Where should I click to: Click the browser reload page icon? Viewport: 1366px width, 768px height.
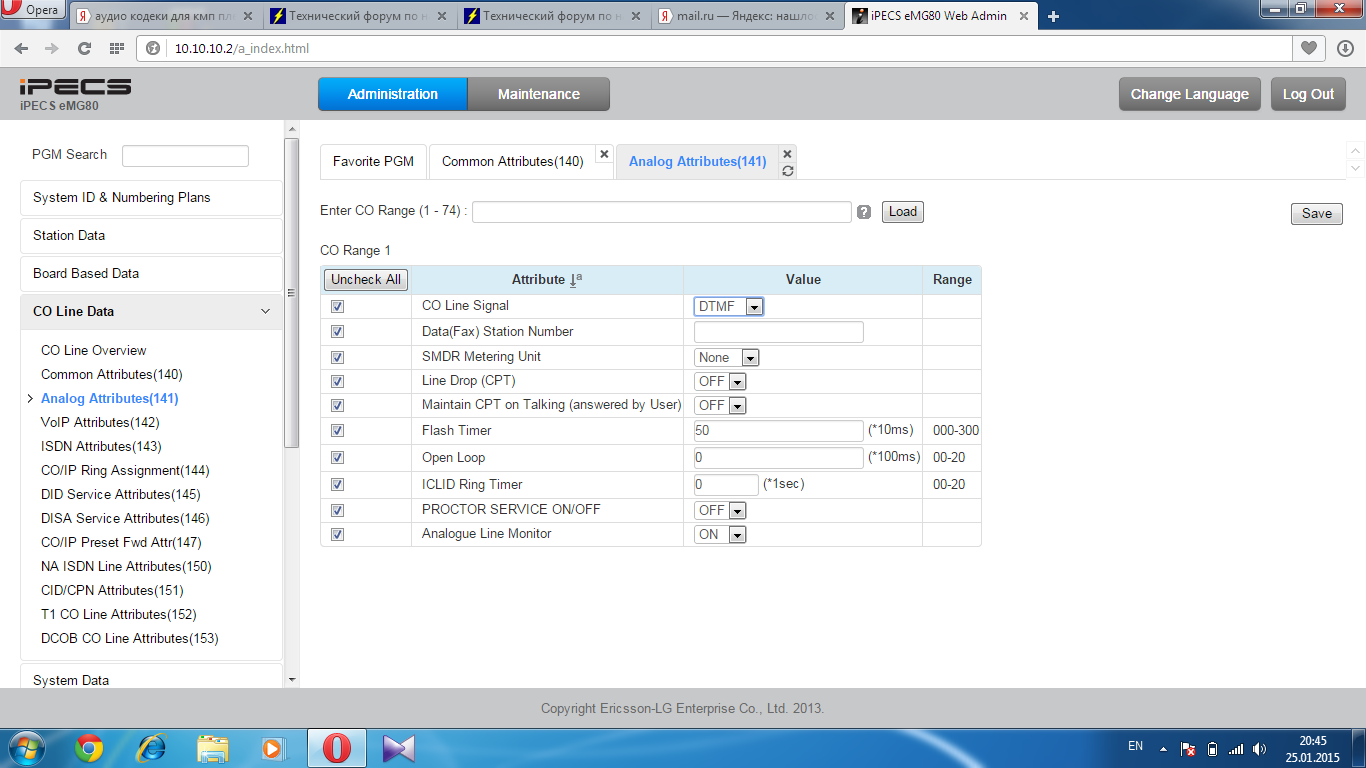[x=84, y=48]
